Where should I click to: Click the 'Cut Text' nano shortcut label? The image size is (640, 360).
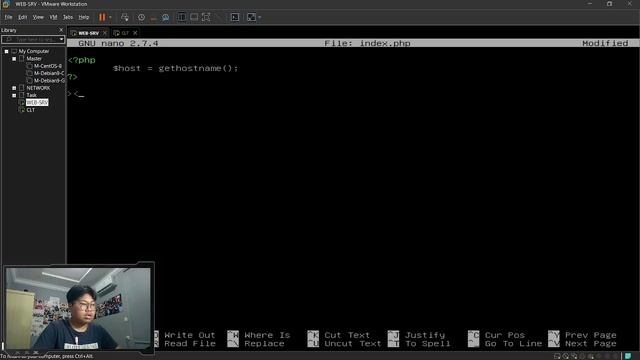(347, 335)
